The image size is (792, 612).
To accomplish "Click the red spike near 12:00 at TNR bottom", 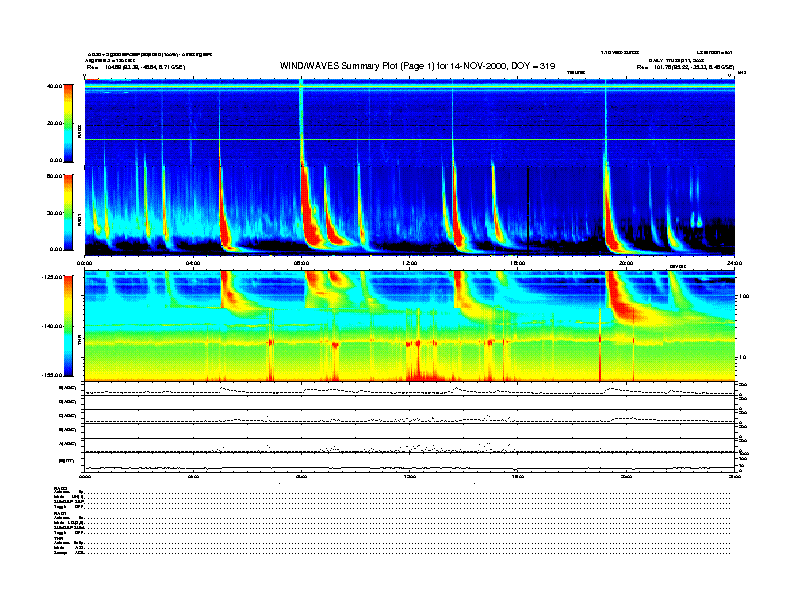I will click(417, 361).
